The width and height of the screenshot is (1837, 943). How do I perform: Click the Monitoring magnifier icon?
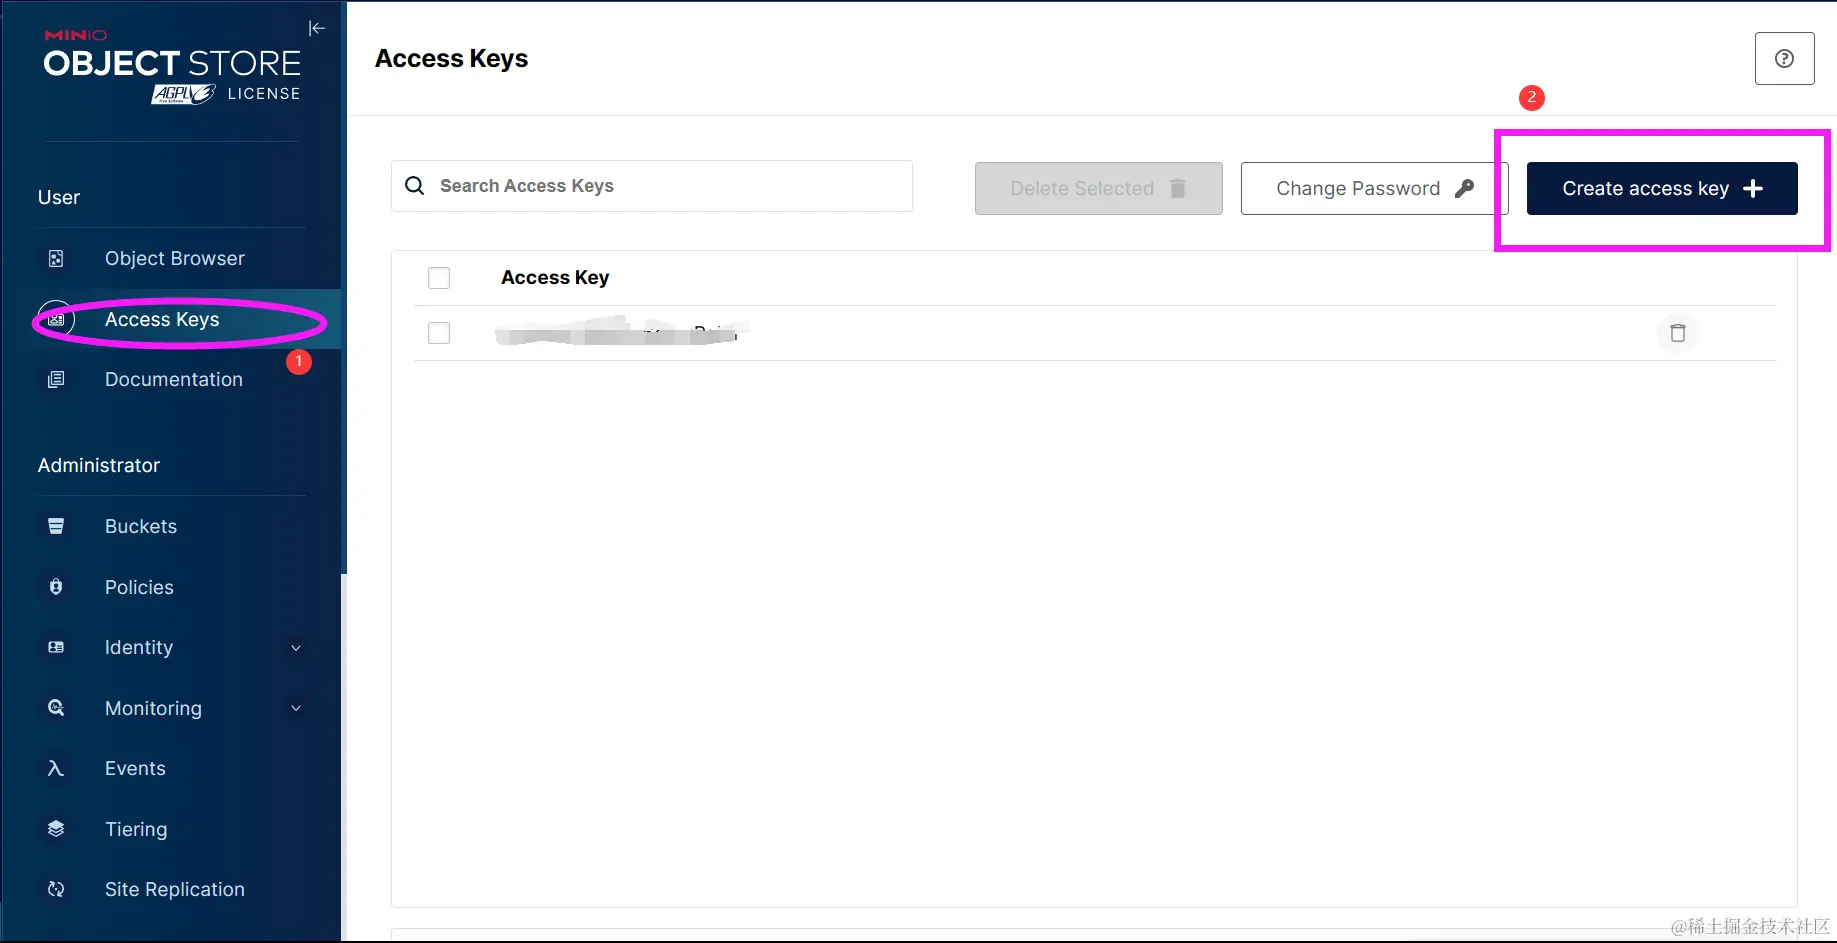pyautogui.click(x=56, y=708)
